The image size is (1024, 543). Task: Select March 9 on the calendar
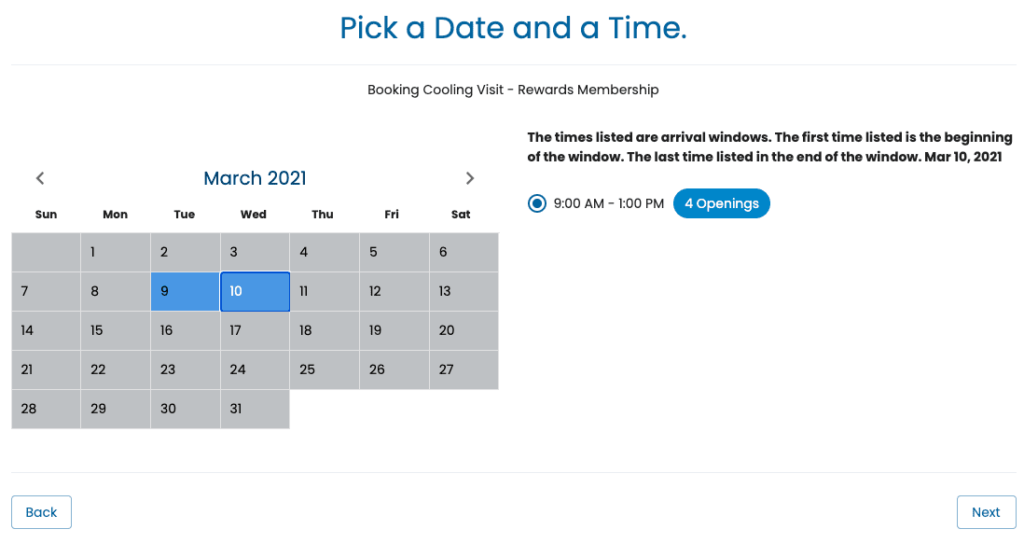(185, 292)
